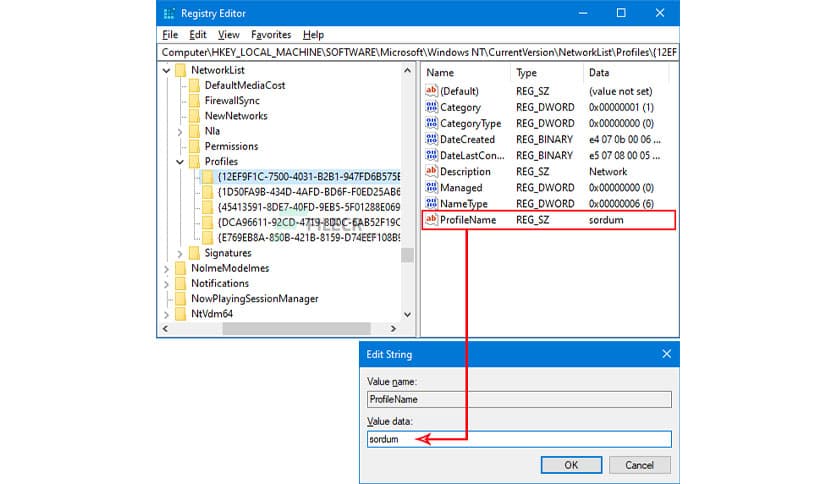The height and width of the screenshot is (484, 836).
Task: Expand the Nla tree node
Action: point(180,131)
